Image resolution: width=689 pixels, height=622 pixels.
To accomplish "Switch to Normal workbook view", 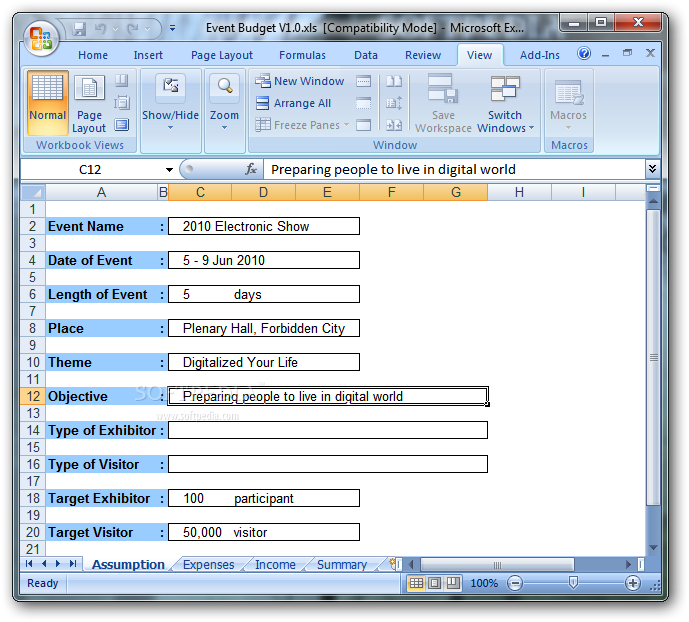I will 47,102.
